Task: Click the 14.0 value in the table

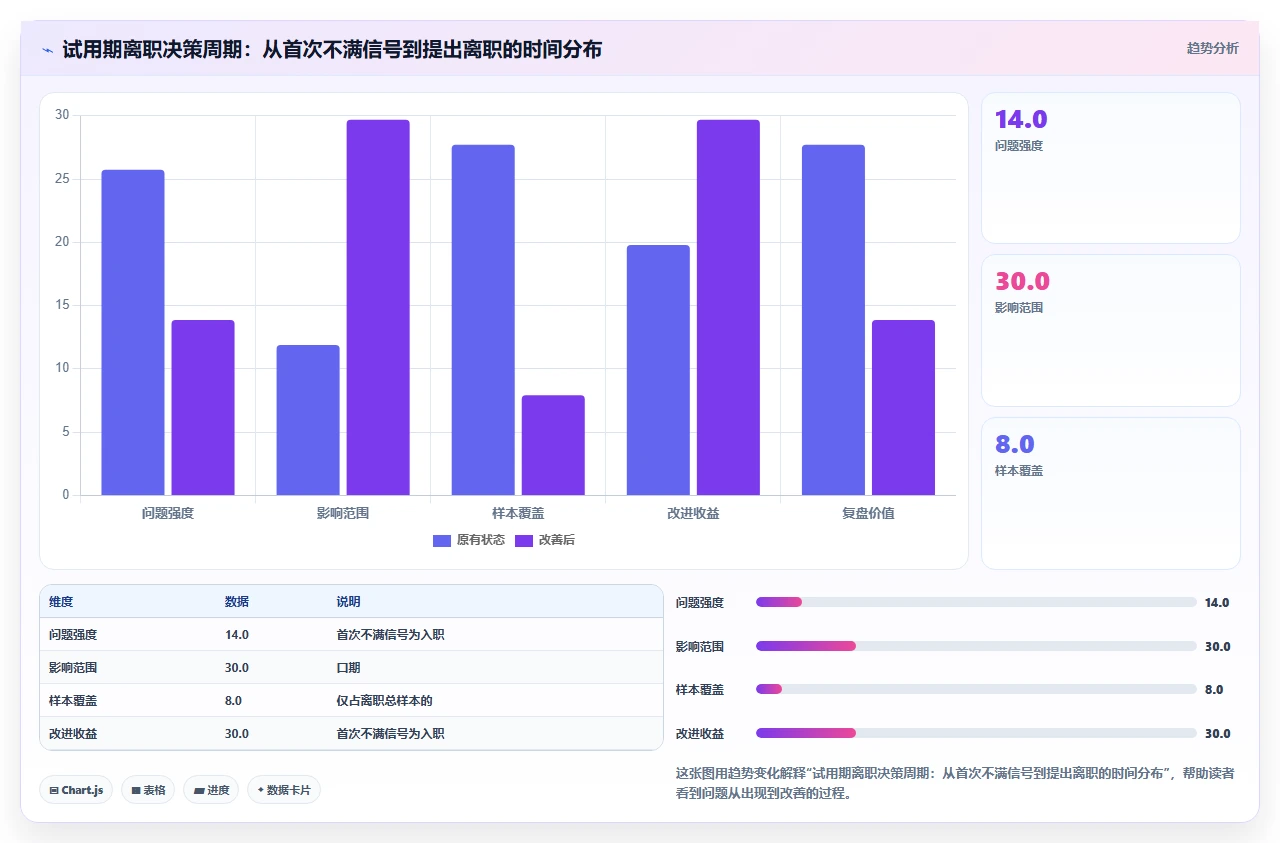Action: pyautogui.click(x=237, y=634)
